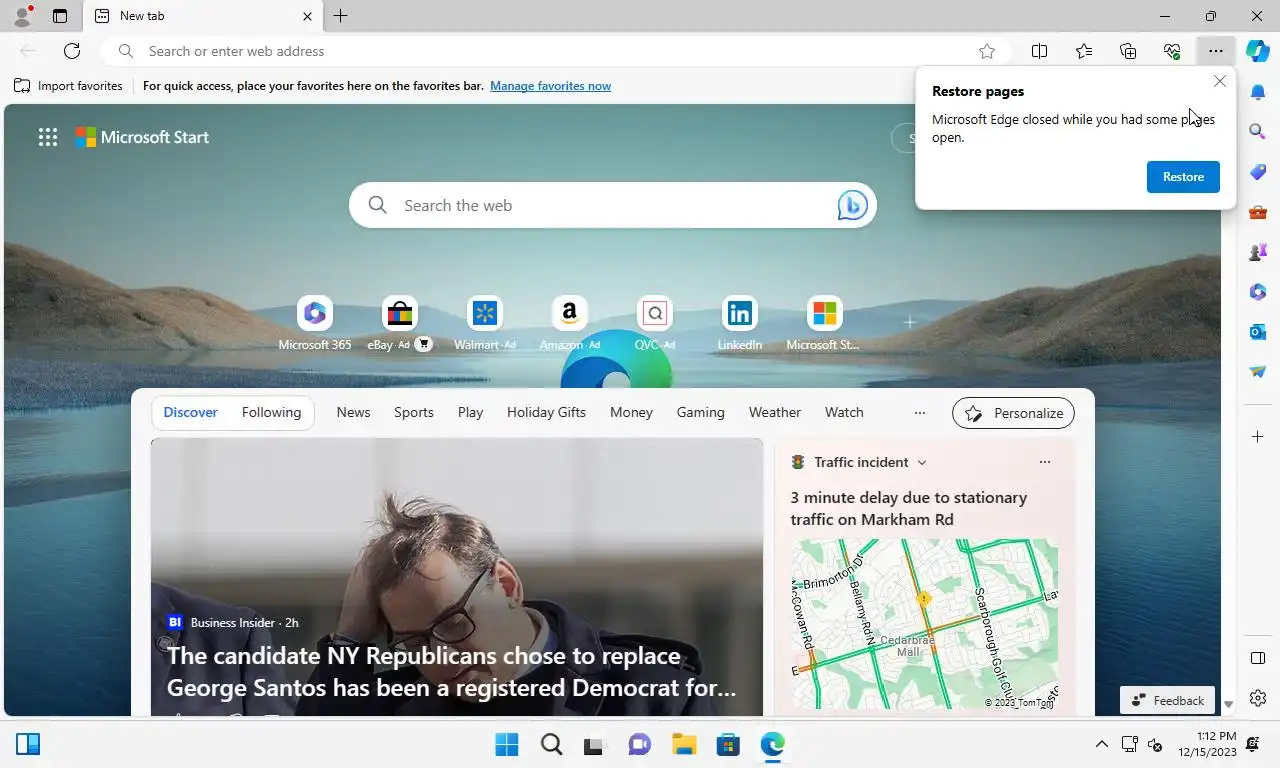The image size is (1280, 768).
Task: Open the tab actions menu icon
Action: click(x=60, y=16)
